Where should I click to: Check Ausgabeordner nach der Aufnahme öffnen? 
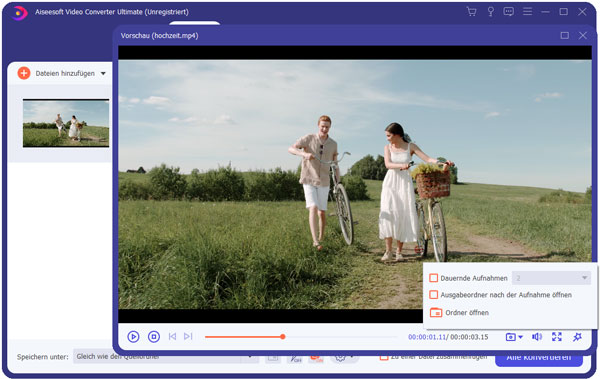(x=434, y=295)
